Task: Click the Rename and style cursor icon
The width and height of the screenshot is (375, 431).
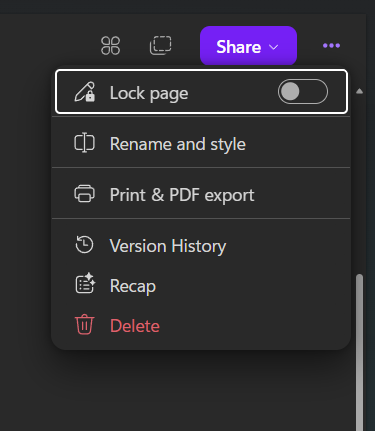Action: [84, 143]
